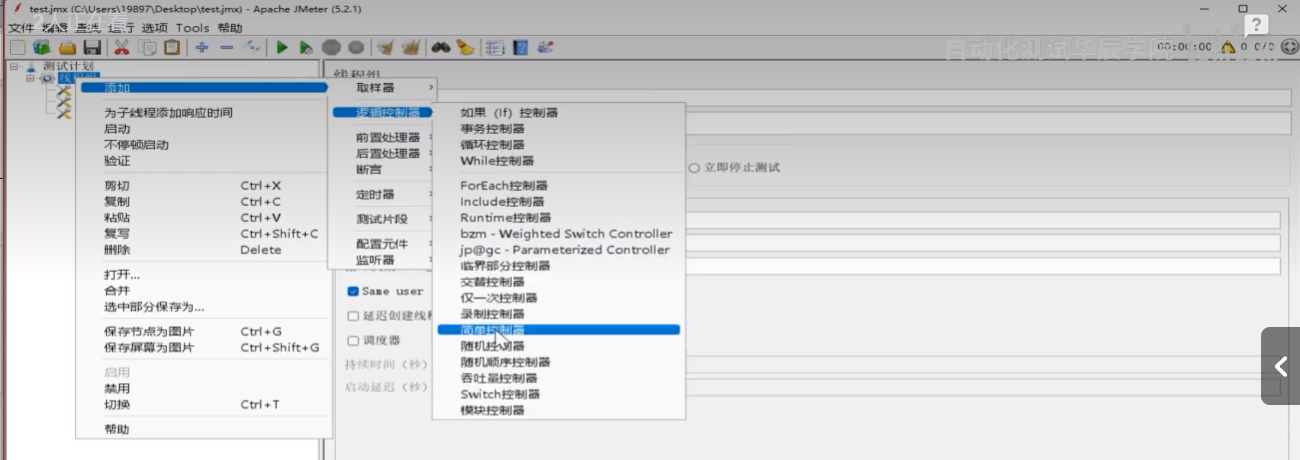Viewport: 1300px width, 460px height.
Task: Click the side panel arrow button
Action: pos(1280,366)
